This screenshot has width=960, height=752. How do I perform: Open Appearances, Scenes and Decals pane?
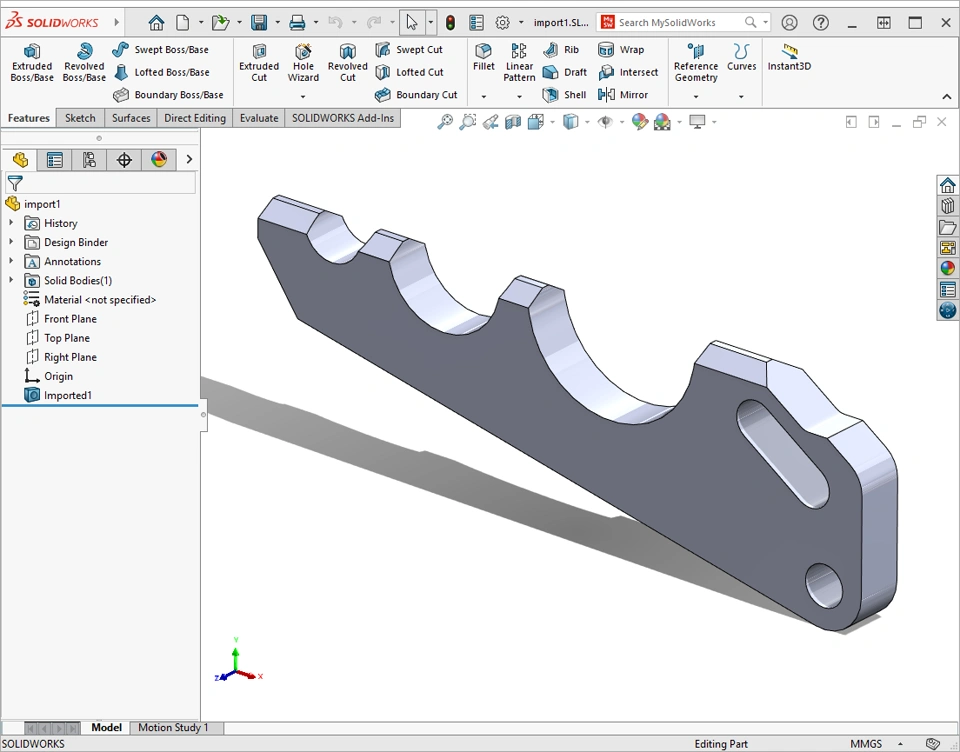tap(947, 268)
